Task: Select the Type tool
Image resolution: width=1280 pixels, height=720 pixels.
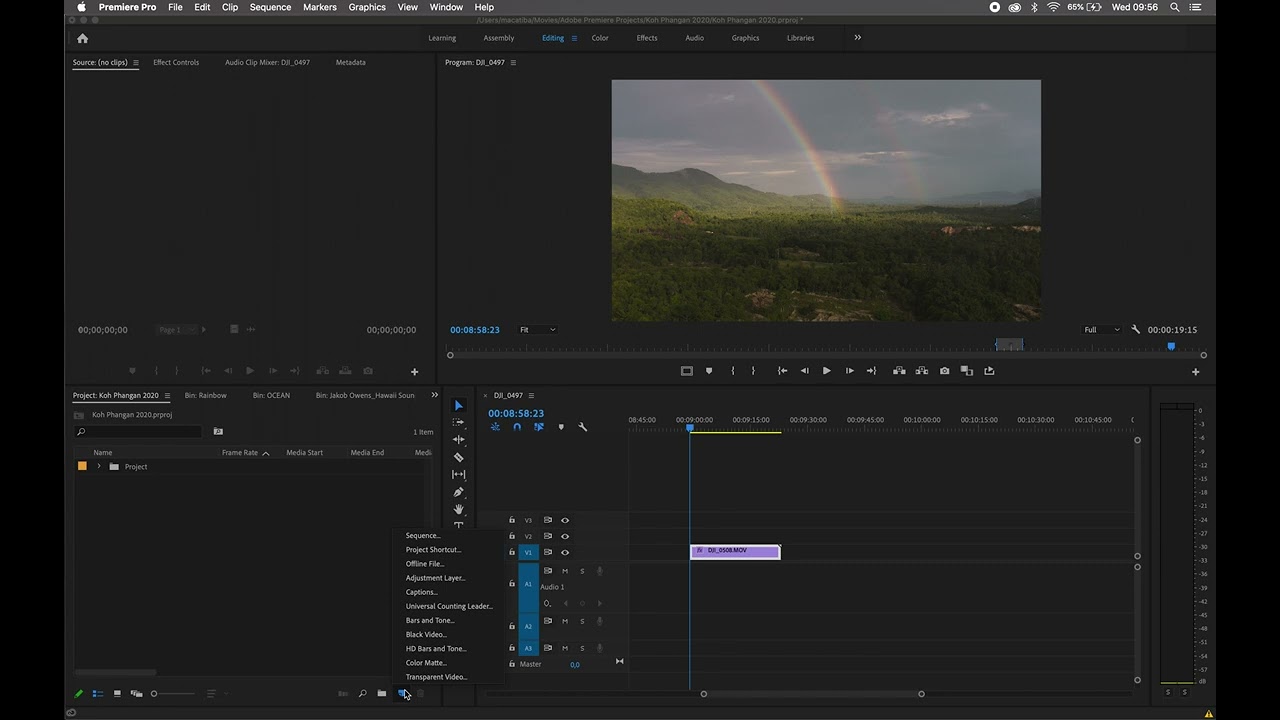Action: click(x=458, y=525)
